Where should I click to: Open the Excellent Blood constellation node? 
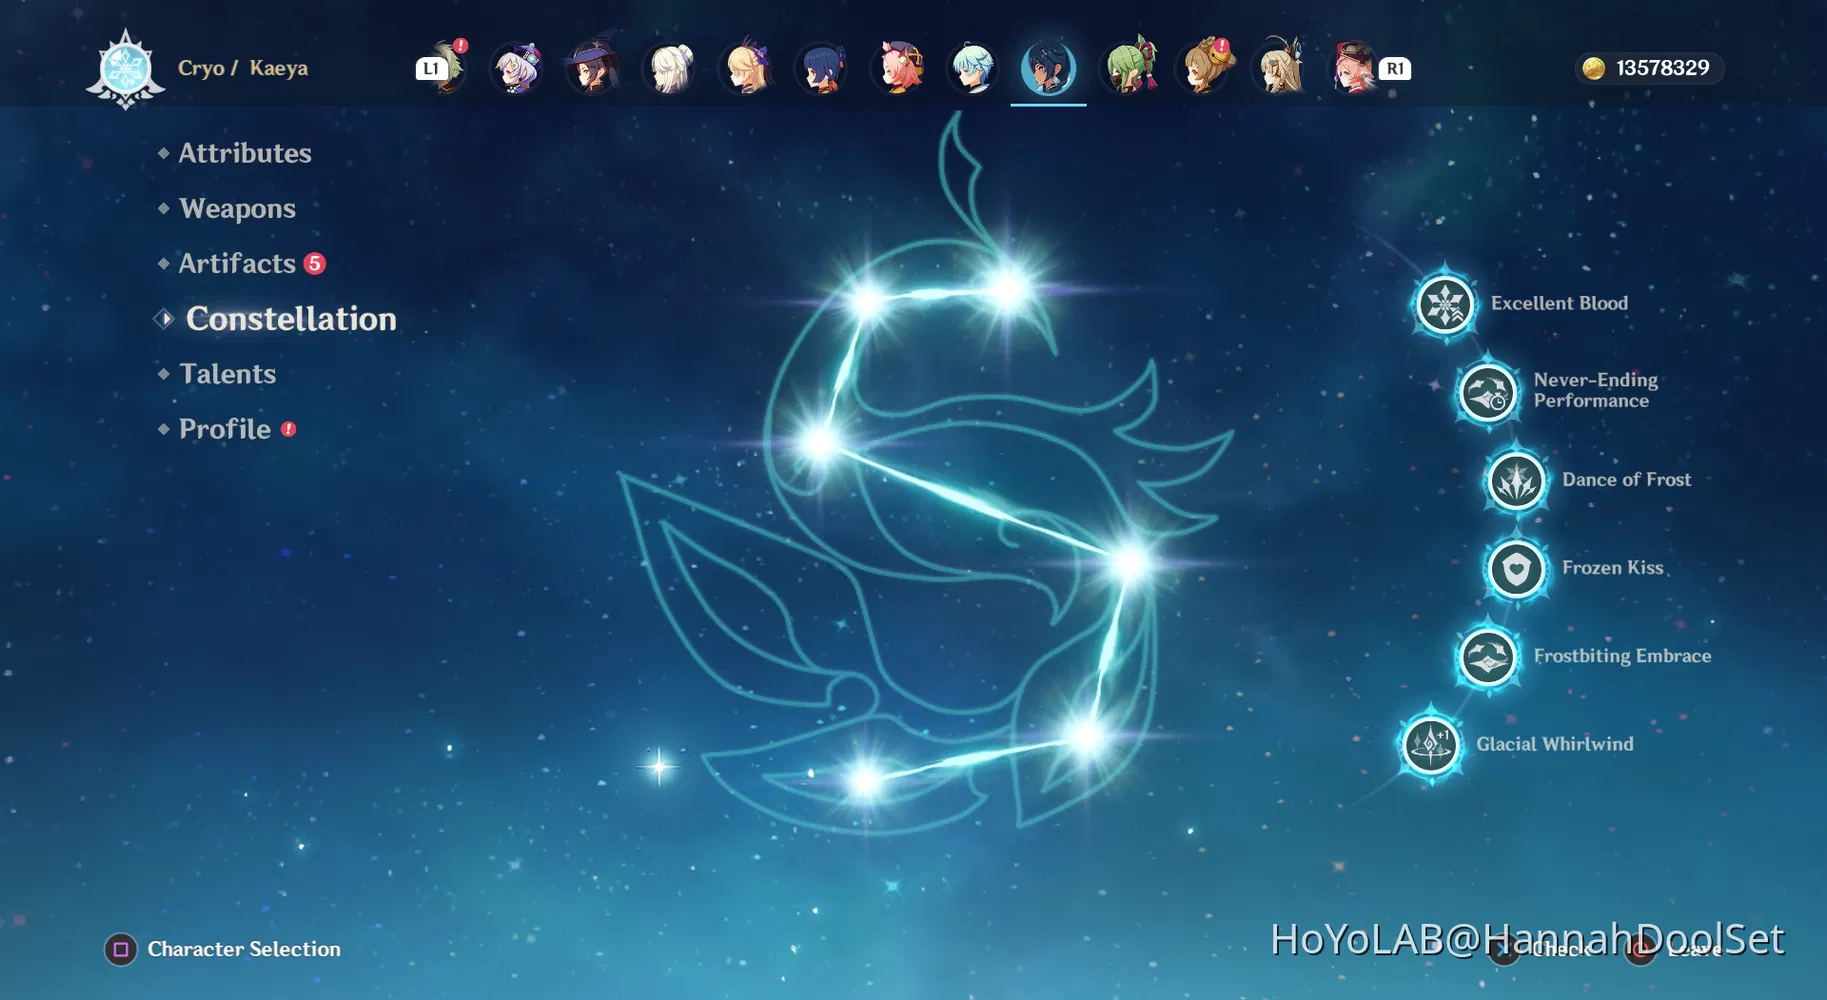[x=1445, y=304]
